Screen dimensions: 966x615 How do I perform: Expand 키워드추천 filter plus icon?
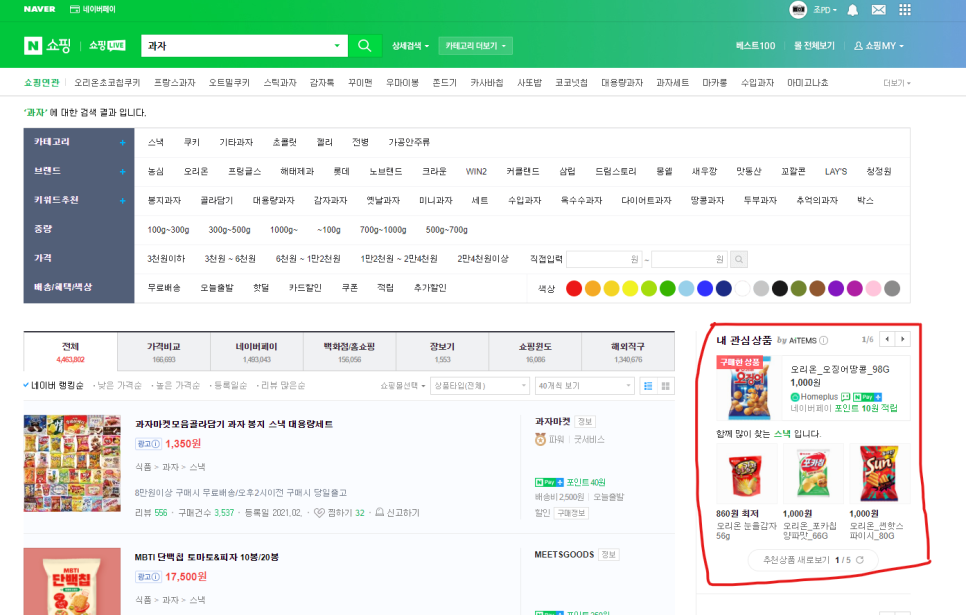click(x=123, y=200)
